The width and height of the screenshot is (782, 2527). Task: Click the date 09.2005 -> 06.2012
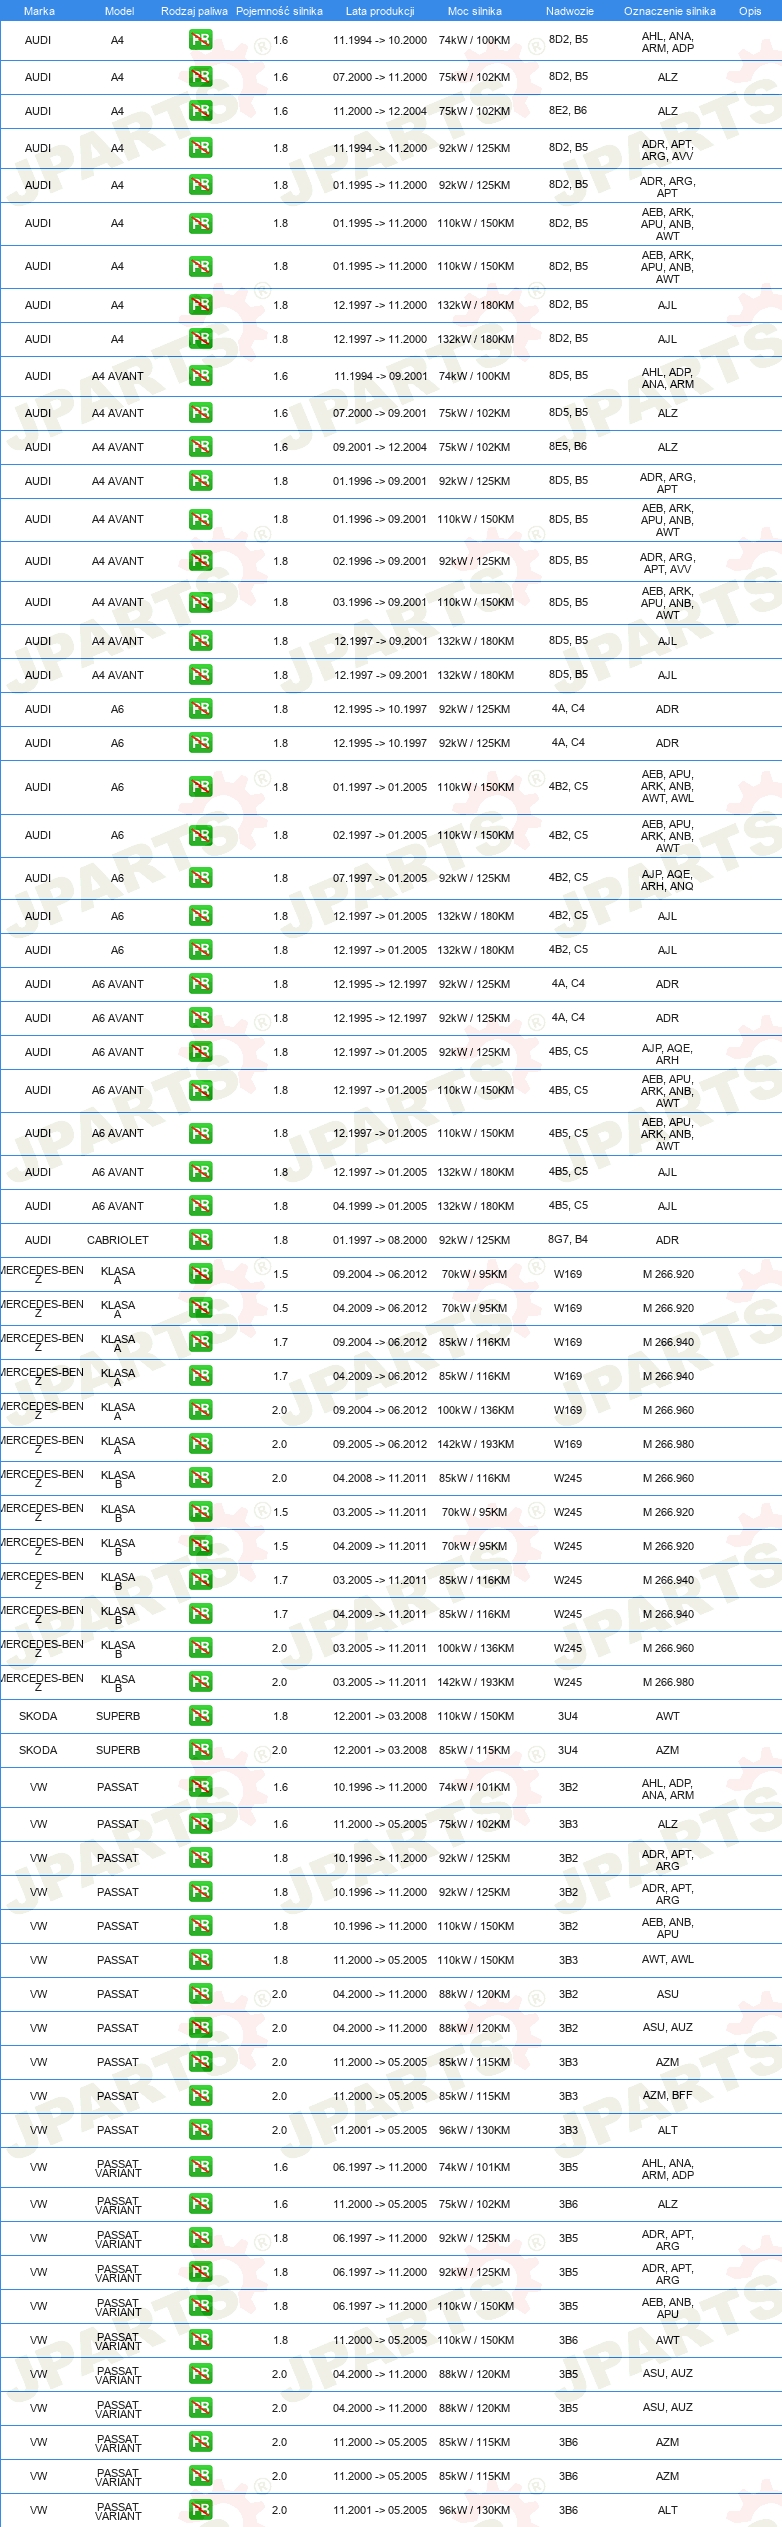[x=380, y=1444]
